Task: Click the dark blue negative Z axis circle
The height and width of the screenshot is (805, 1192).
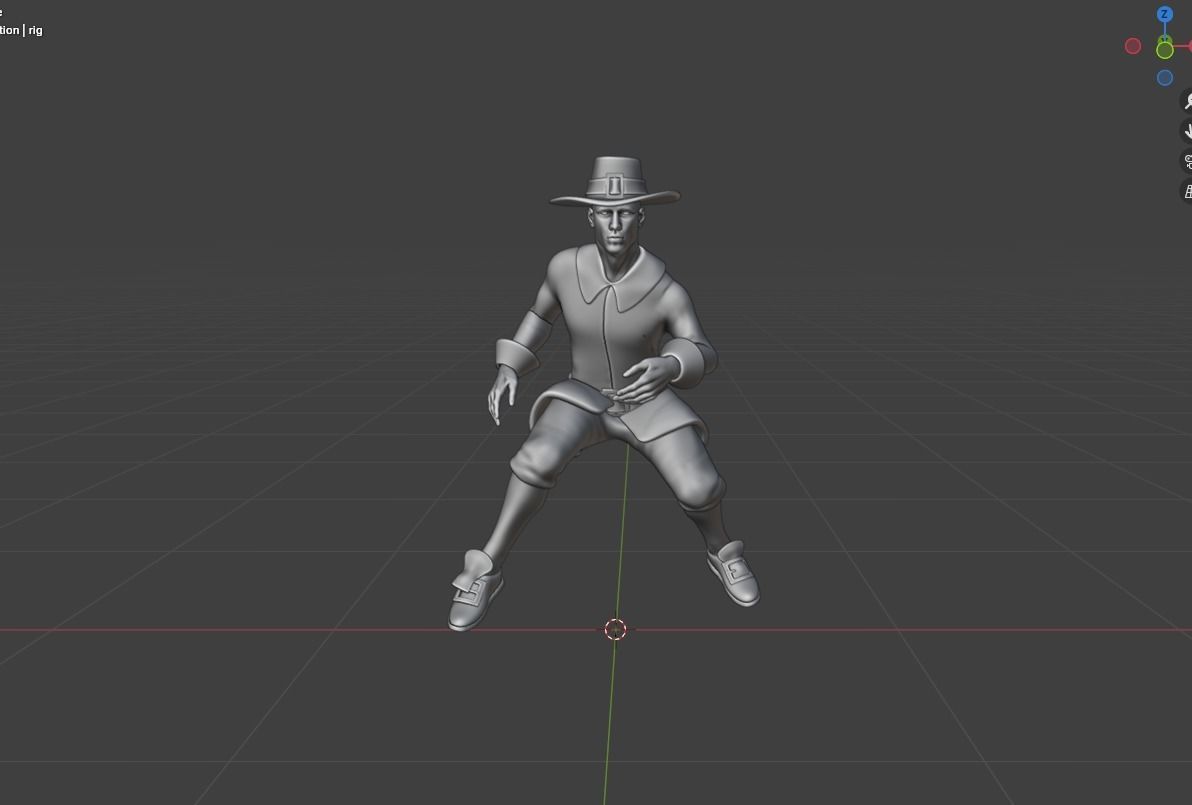Action: coord(1165,78)
